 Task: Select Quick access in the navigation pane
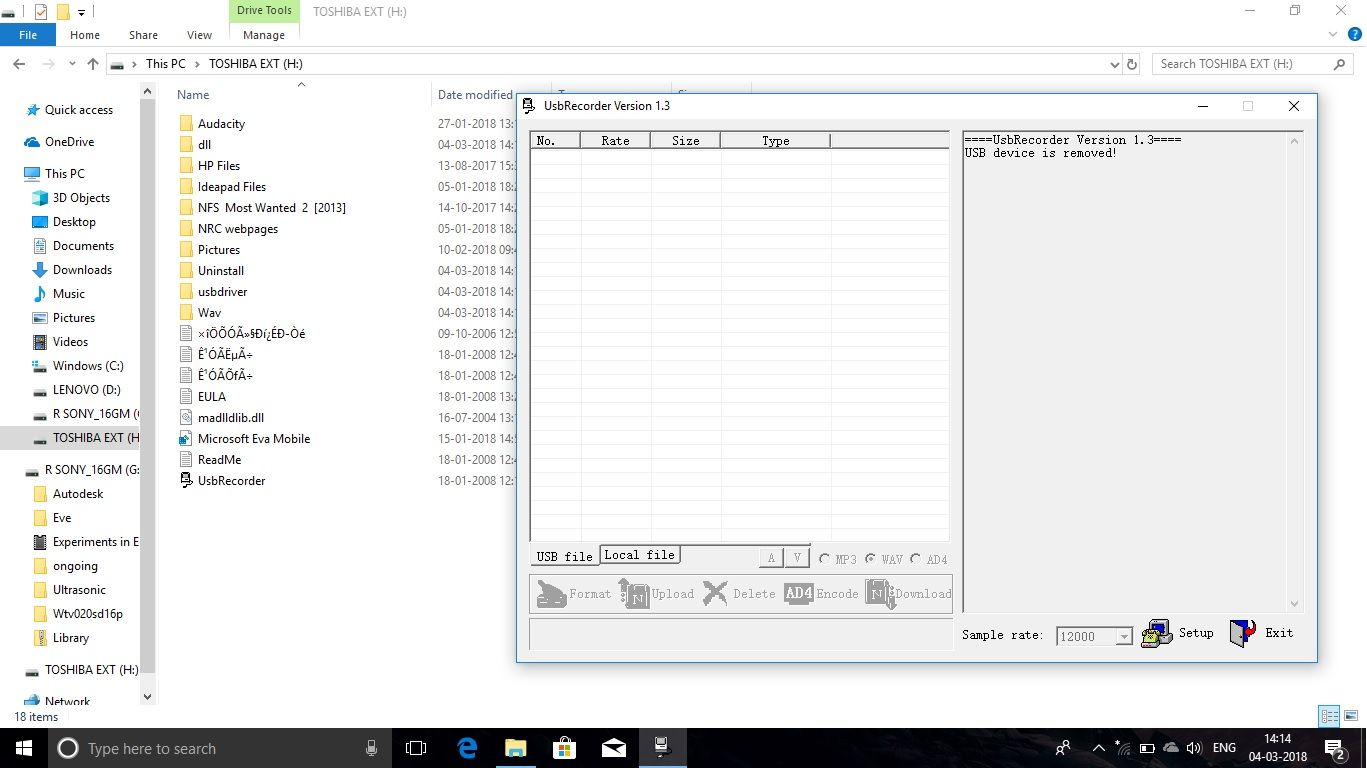(79, 110)
